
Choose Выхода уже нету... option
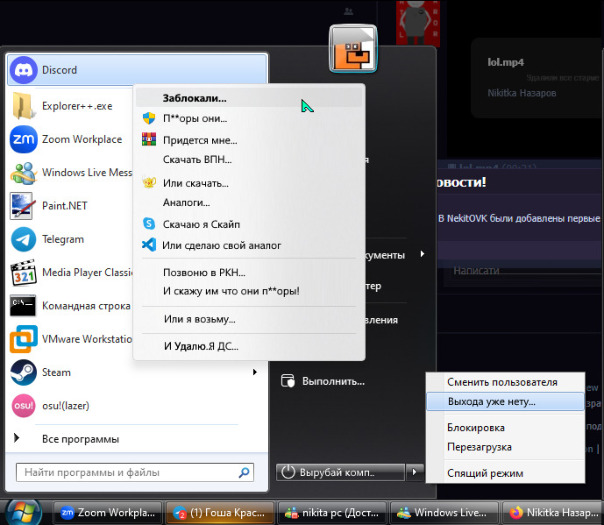point(505,402)
